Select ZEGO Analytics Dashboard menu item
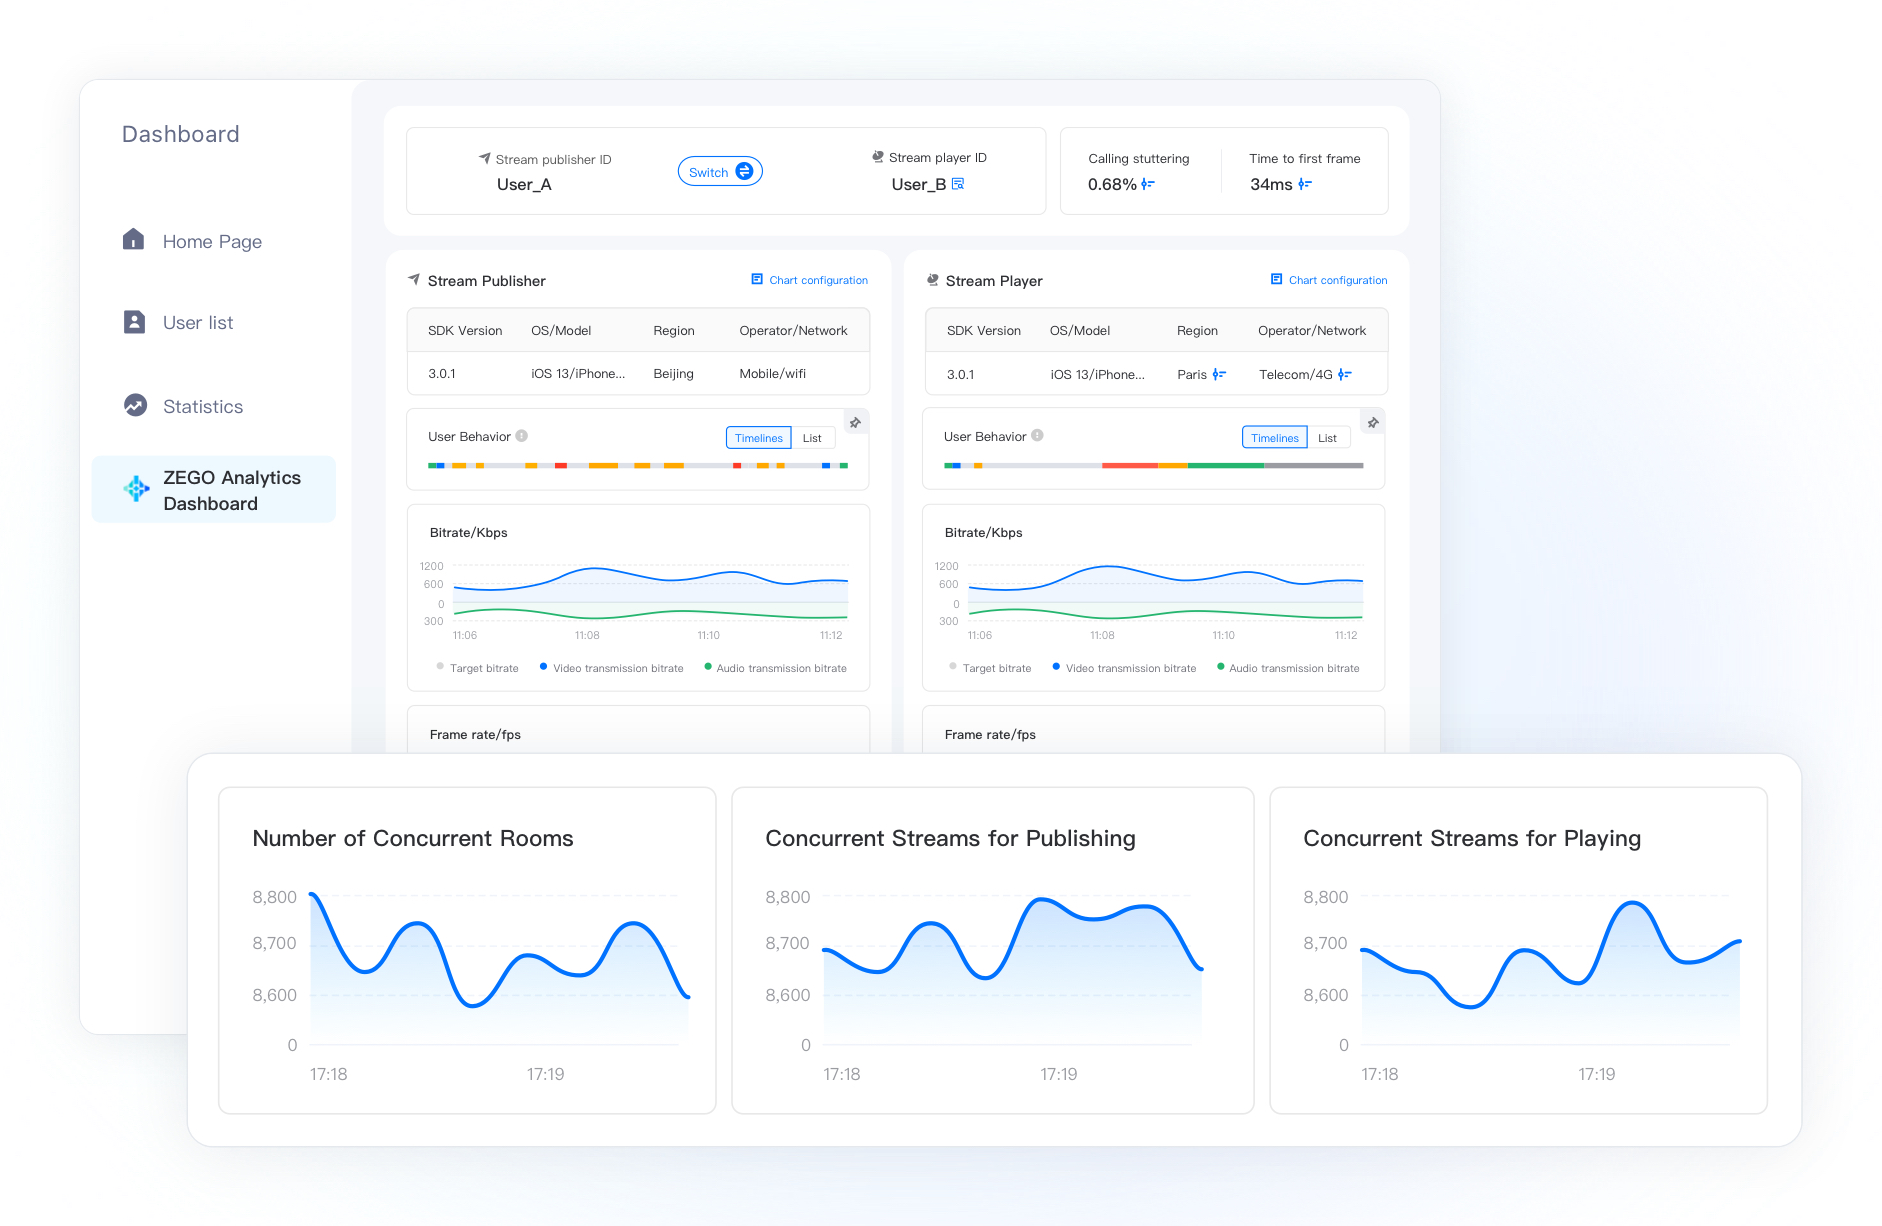Screen dimensions: 1882x1226 pos(214,490)
